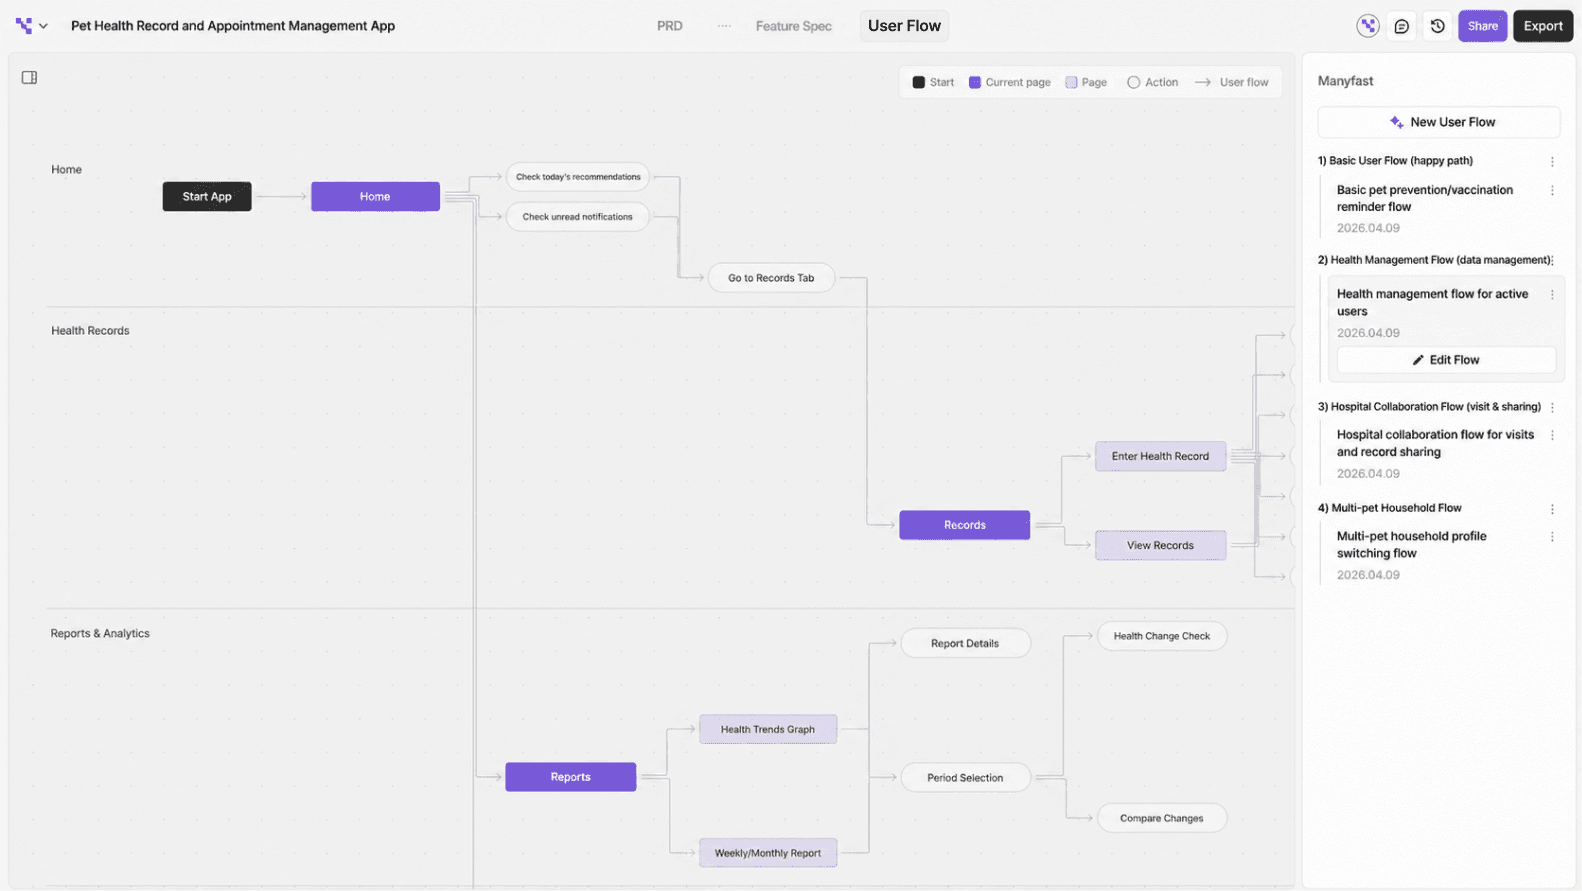Select the View Records node

pos(1160,545)
